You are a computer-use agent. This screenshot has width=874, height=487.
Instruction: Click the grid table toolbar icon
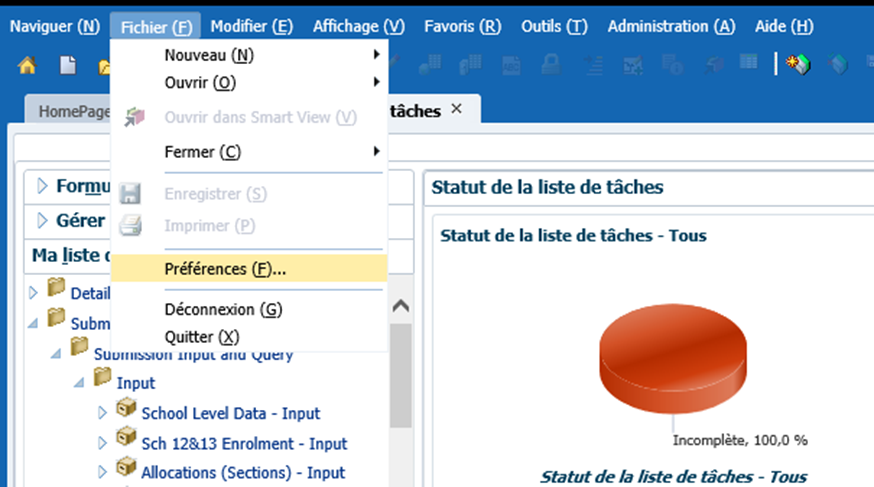coord(748,64)
